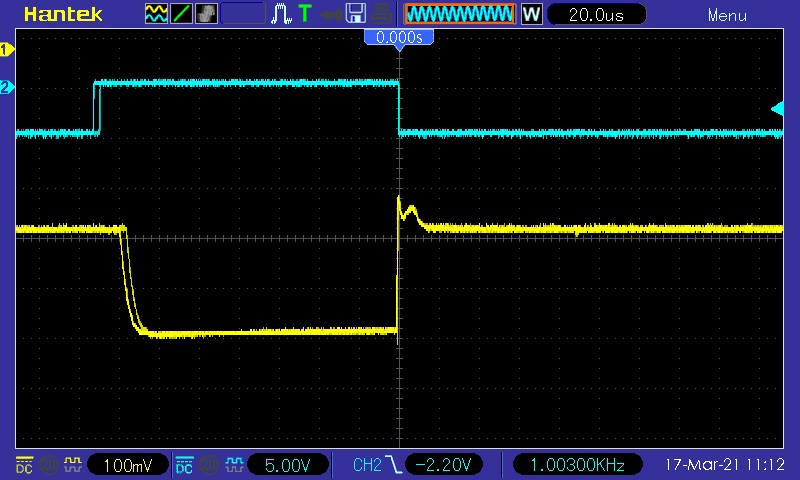This screenshot has height=480, width=800.
Task: Click the printer icon in top bar
Action: pyautogui.click(x=381, y=14)
